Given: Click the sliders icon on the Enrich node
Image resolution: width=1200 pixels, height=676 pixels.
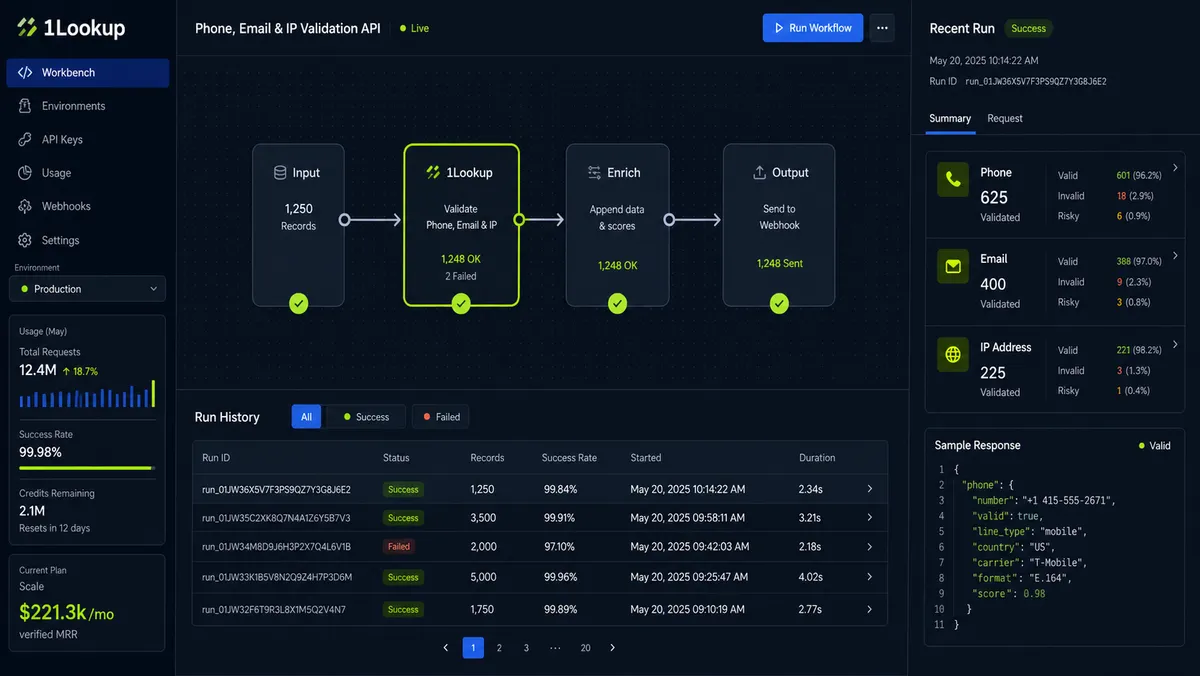Looking at the screenshot, I should click(x=594, y=173).
